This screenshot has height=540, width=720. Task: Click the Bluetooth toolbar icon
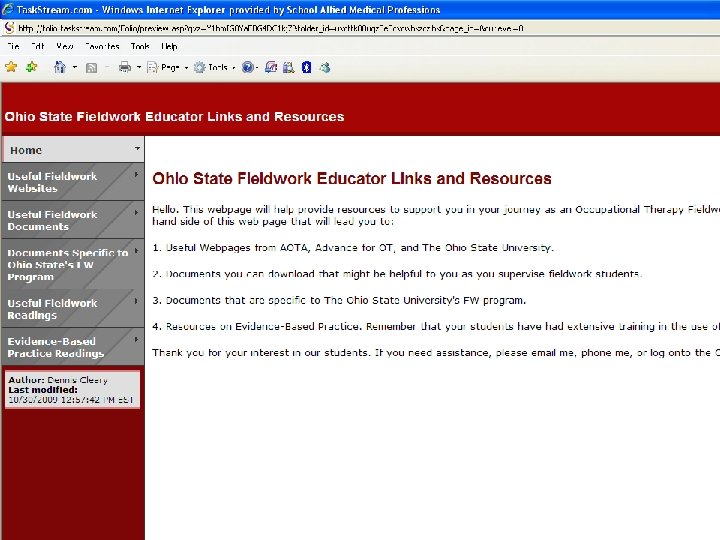point(307,68)
